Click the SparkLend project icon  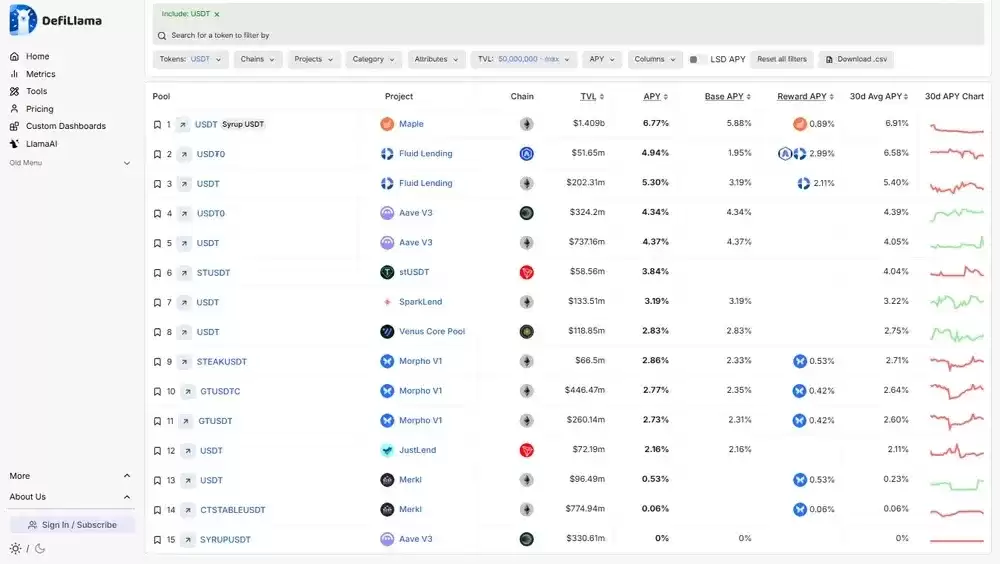click(387, 302)
